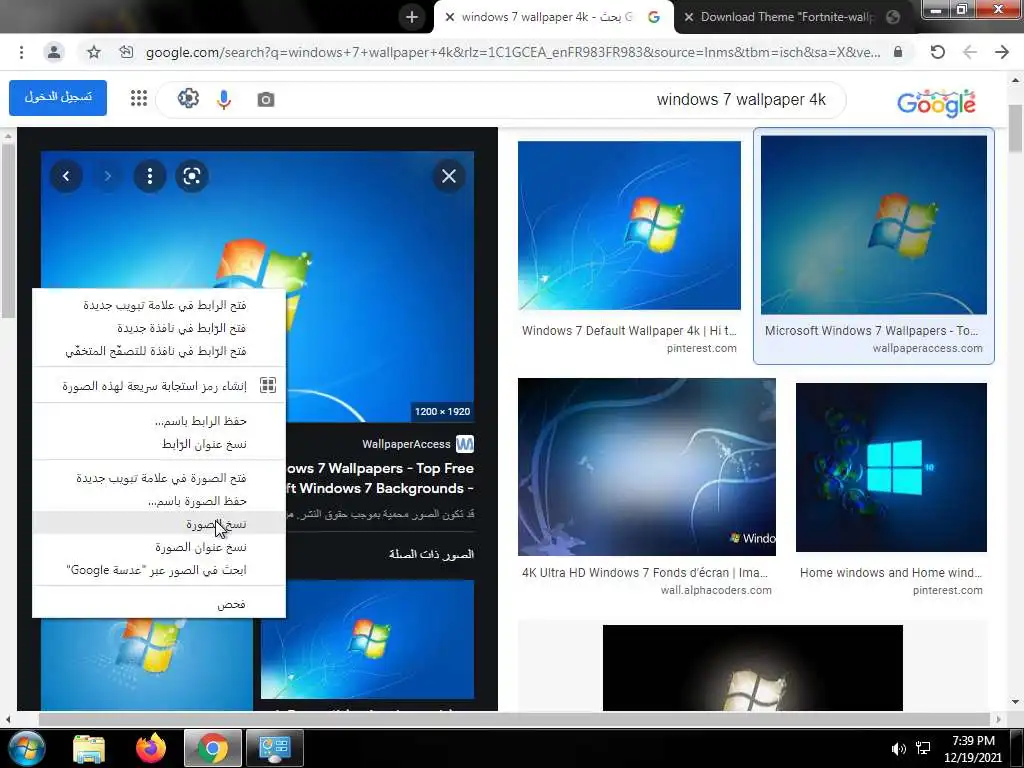Open Windows 7 Wallpapers - Top Free title link
Viewport: 1024px width, 768px height.
coord(380,478)
